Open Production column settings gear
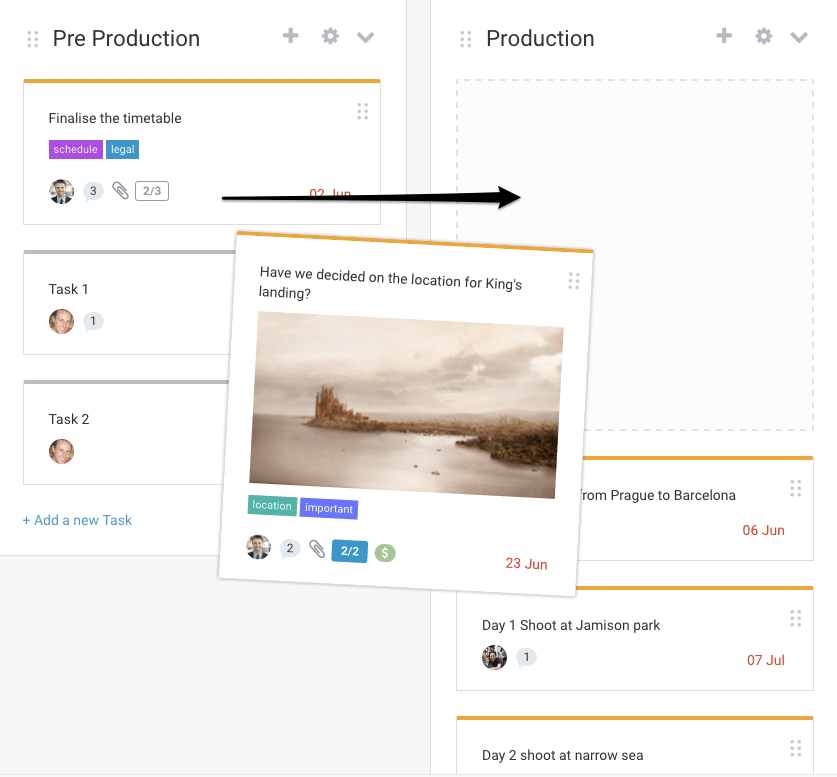The width and height of the screenshot is (837, 777). coord(764,37)
